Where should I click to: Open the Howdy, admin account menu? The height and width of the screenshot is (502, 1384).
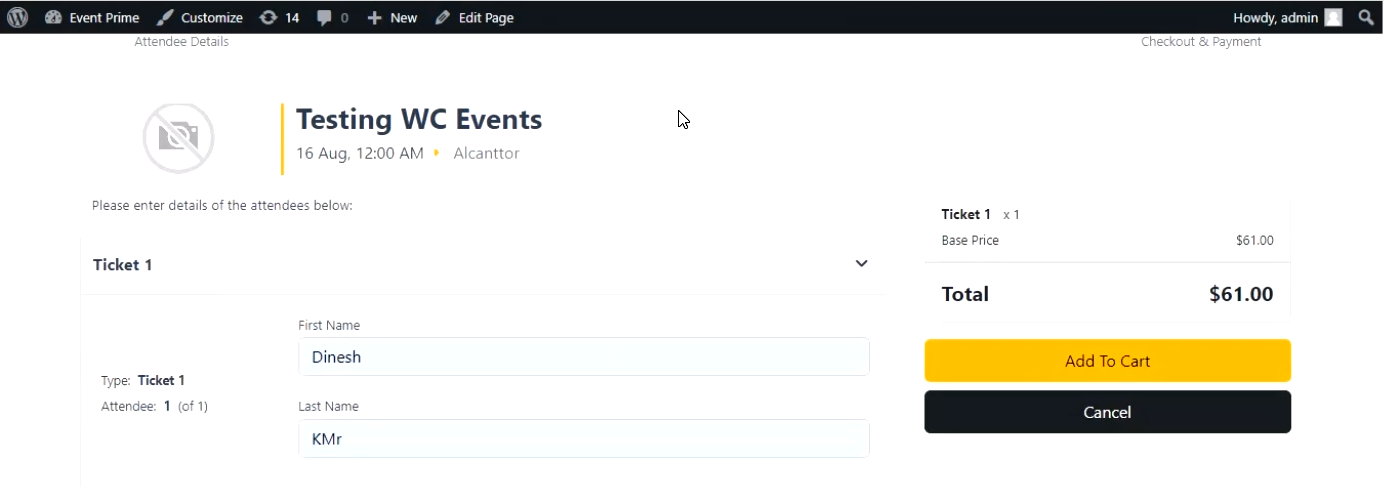[1276, 17]
